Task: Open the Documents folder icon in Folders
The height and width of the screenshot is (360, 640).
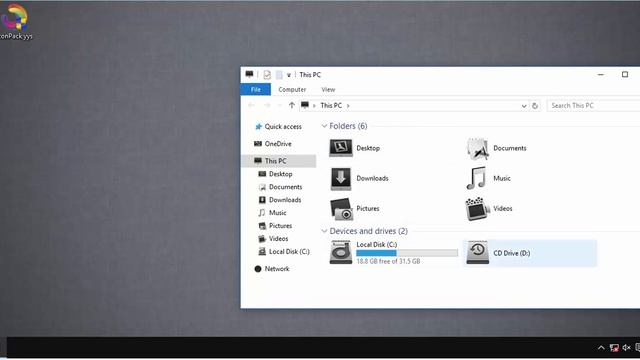Action: point(478,148)
